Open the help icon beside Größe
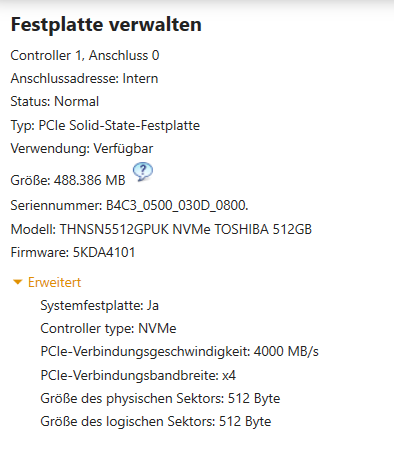The width and height of the screenshot is (394, 464). 143,172
